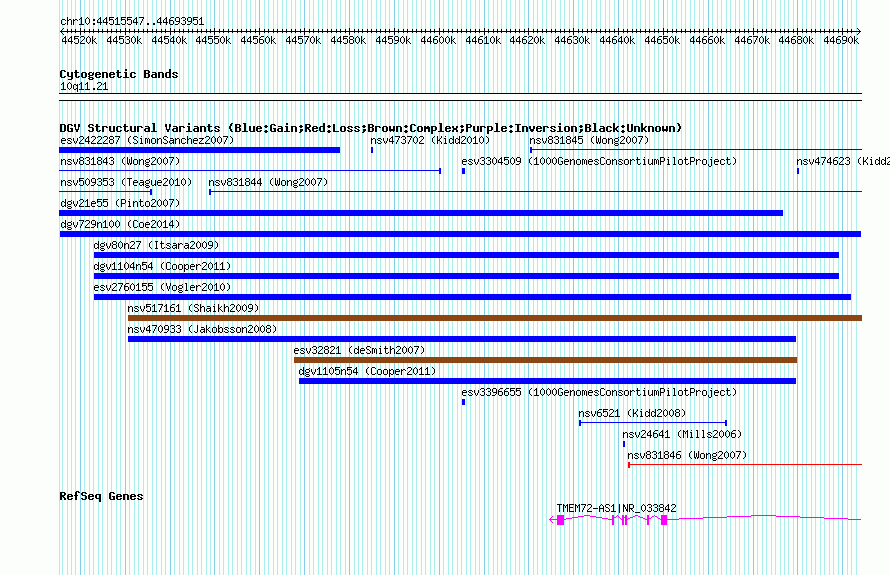Click the nsv470933 (Jakobsson2008) label
The image size is (890, 575).
(202, 329)
